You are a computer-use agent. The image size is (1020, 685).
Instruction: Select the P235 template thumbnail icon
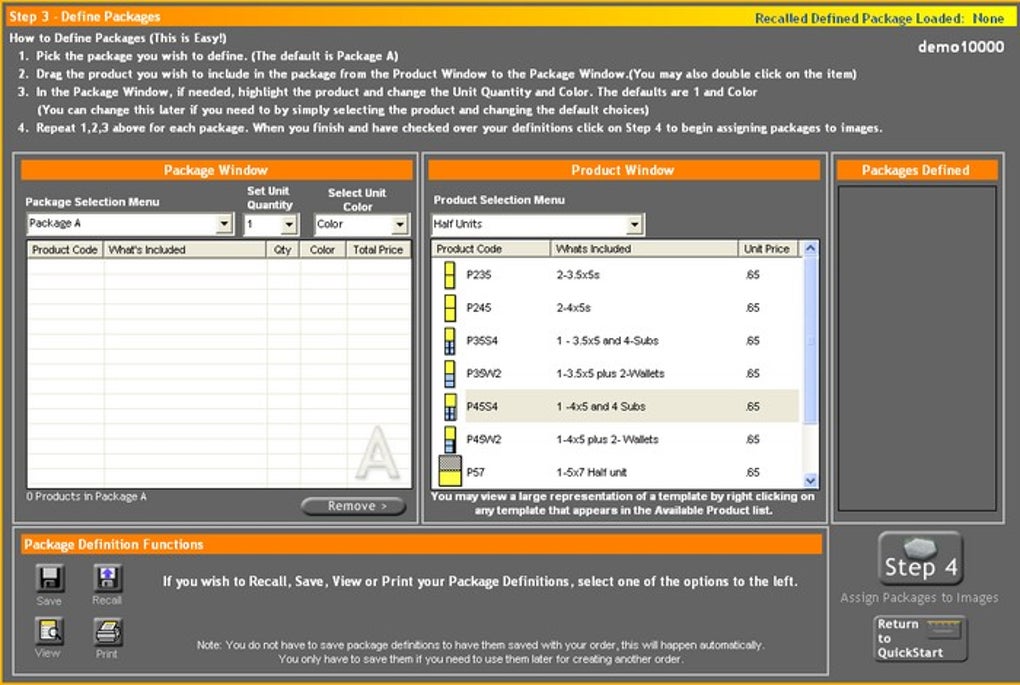pos(450,275)
